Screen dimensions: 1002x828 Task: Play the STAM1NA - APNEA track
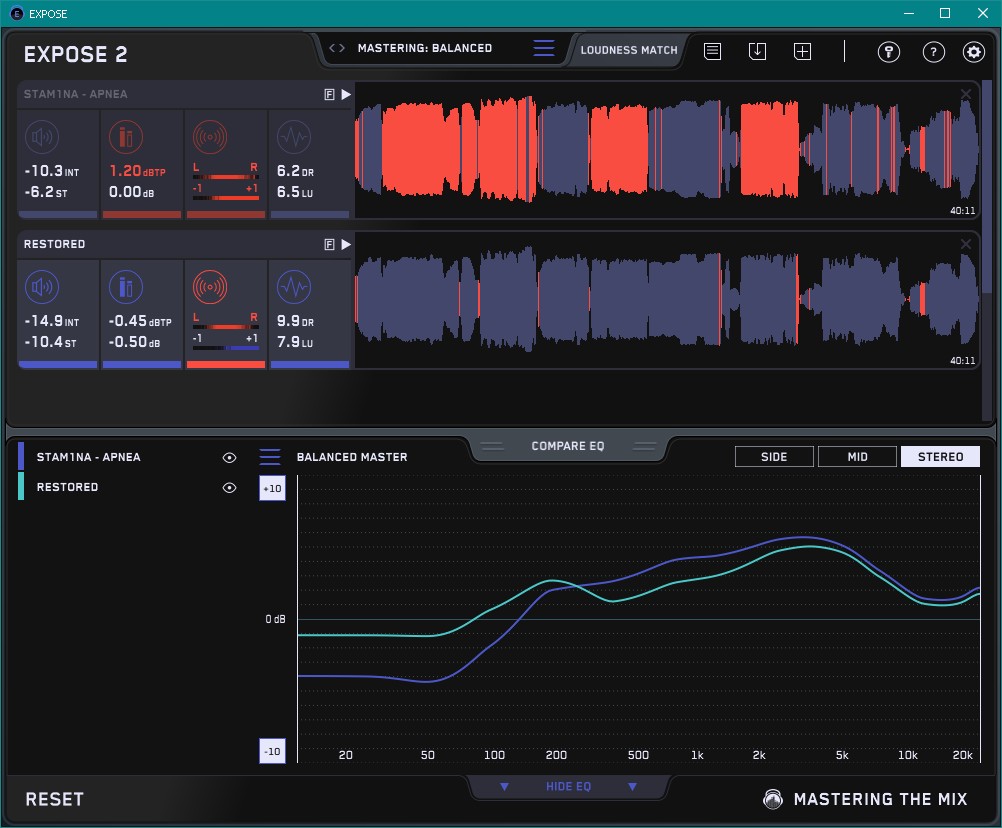click(346, 94)
